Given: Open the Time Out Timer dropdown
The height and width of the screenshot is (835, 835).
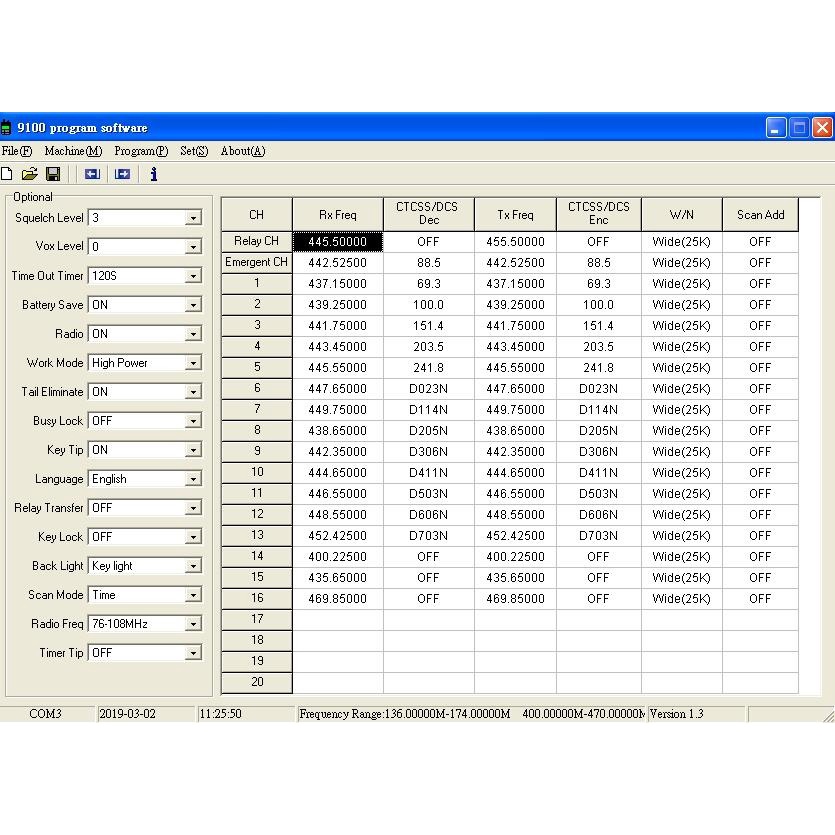Looking at the screenshot, I should (193, 276).
